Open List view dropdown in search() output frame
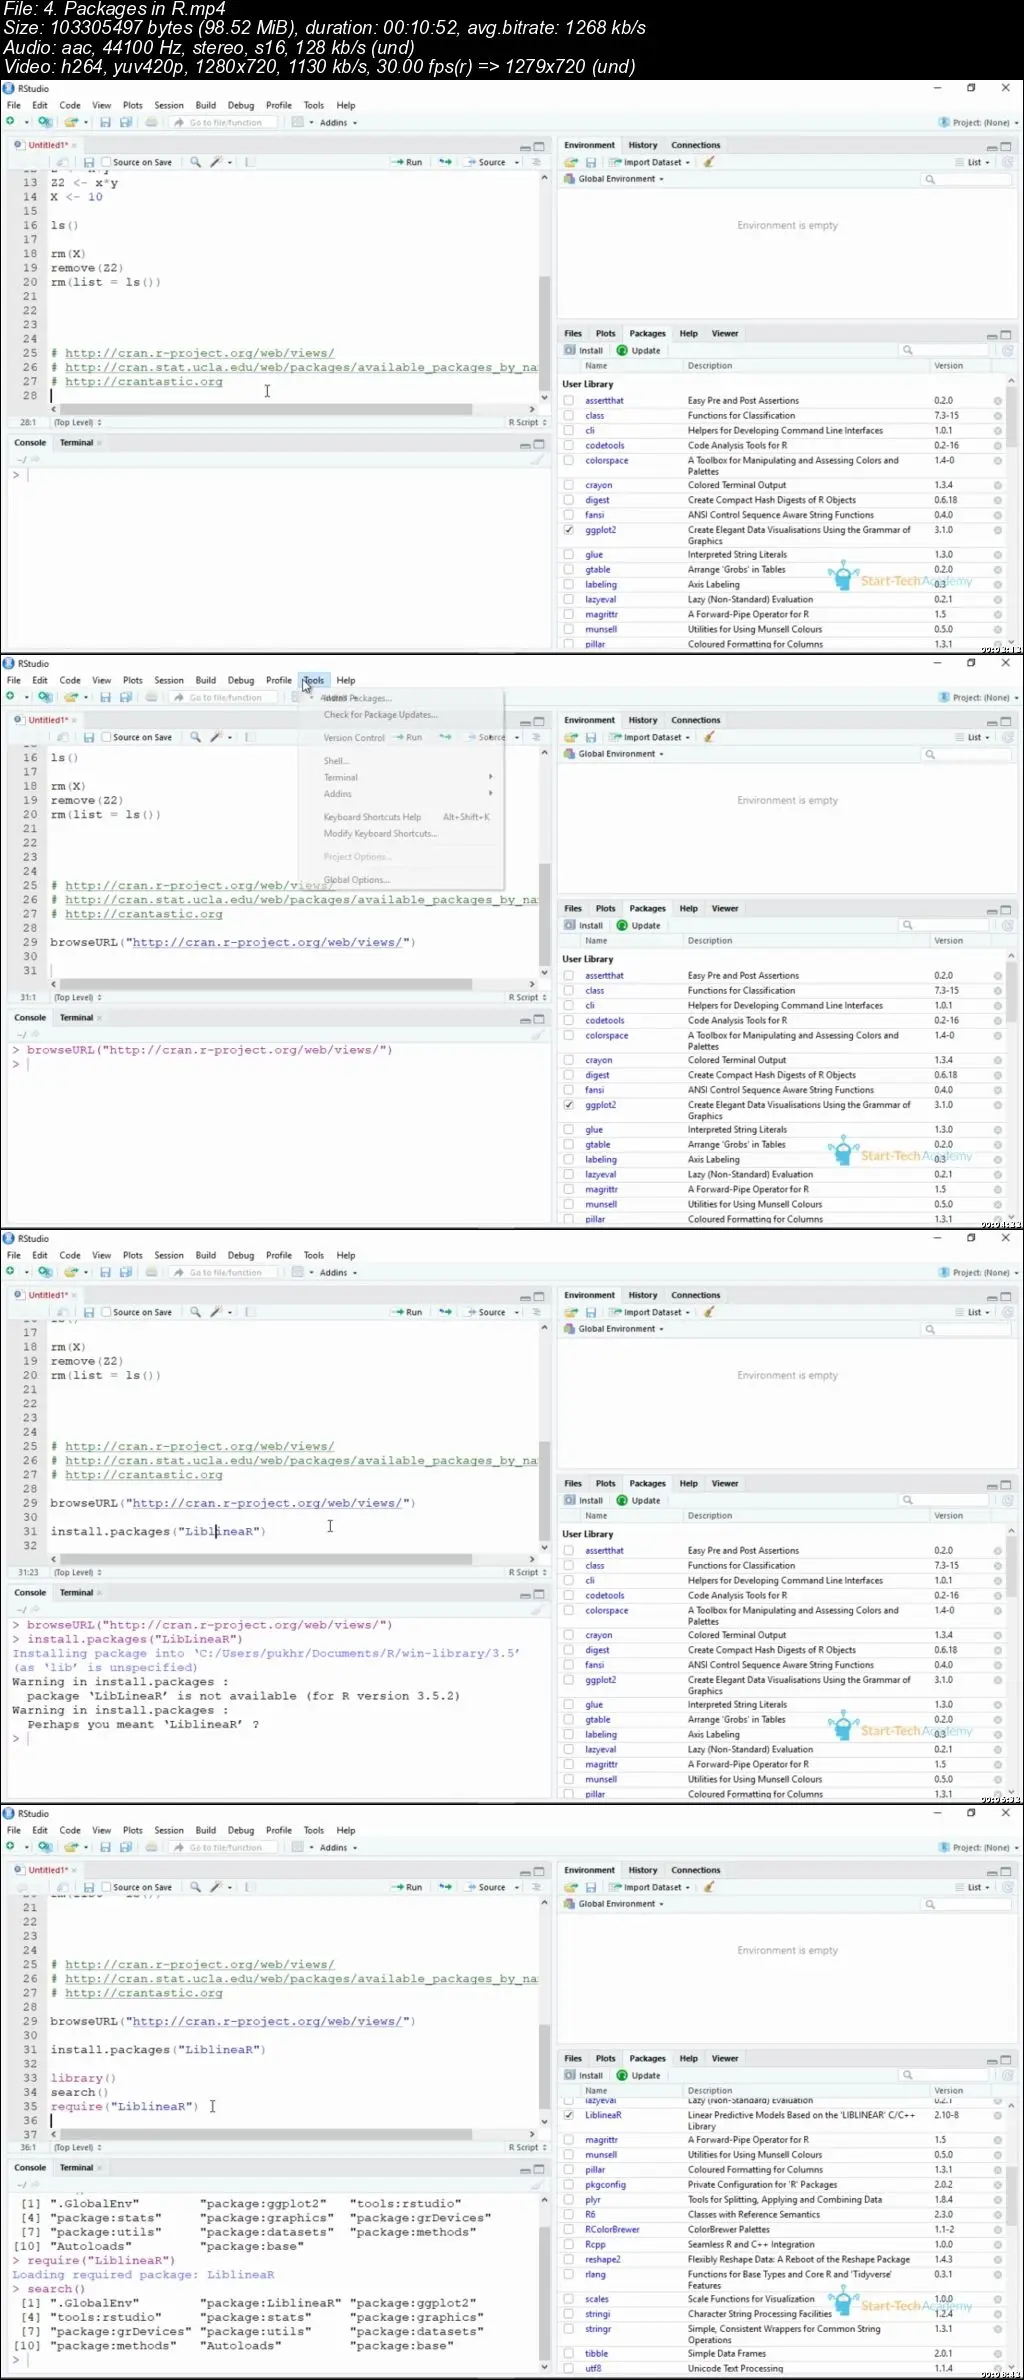 pyautogui.click(x=972, y=1887)
